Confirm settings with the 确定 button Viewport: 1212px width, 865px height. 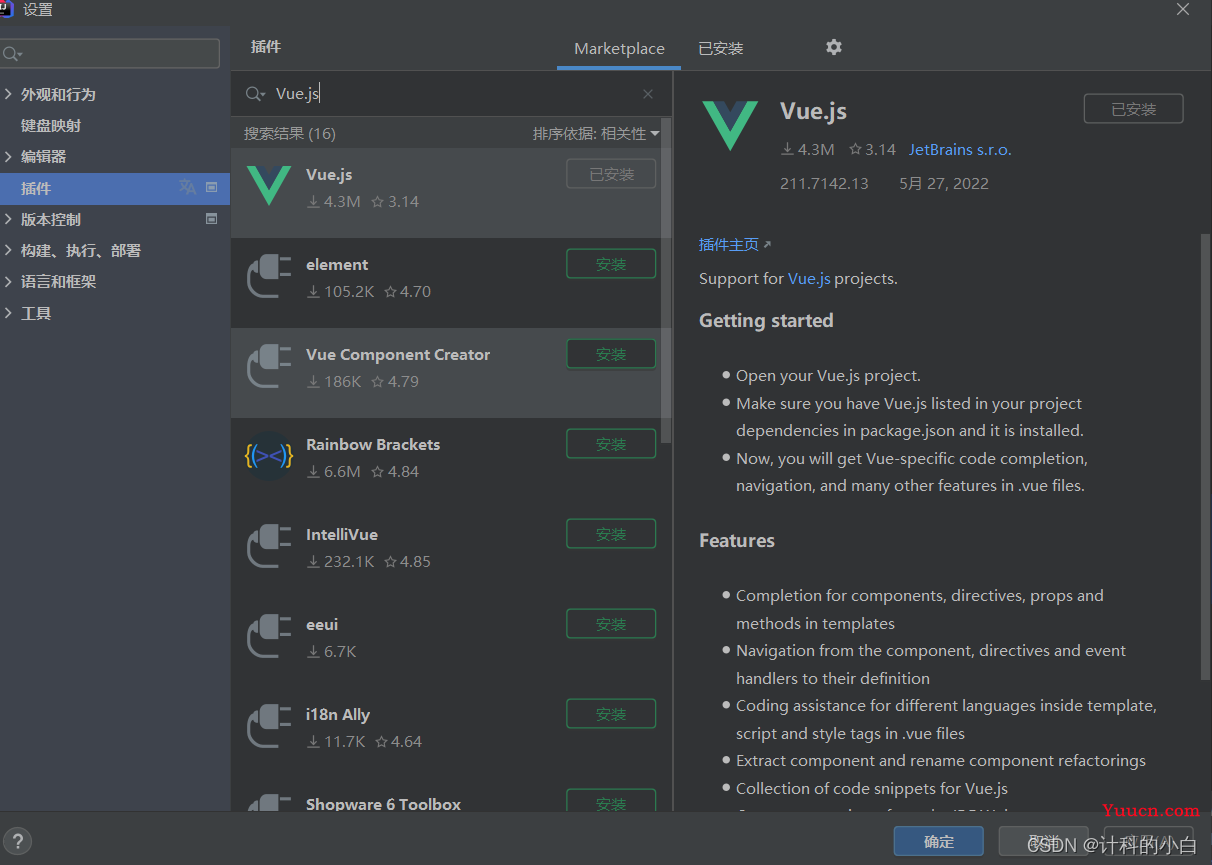click(938, 841)
